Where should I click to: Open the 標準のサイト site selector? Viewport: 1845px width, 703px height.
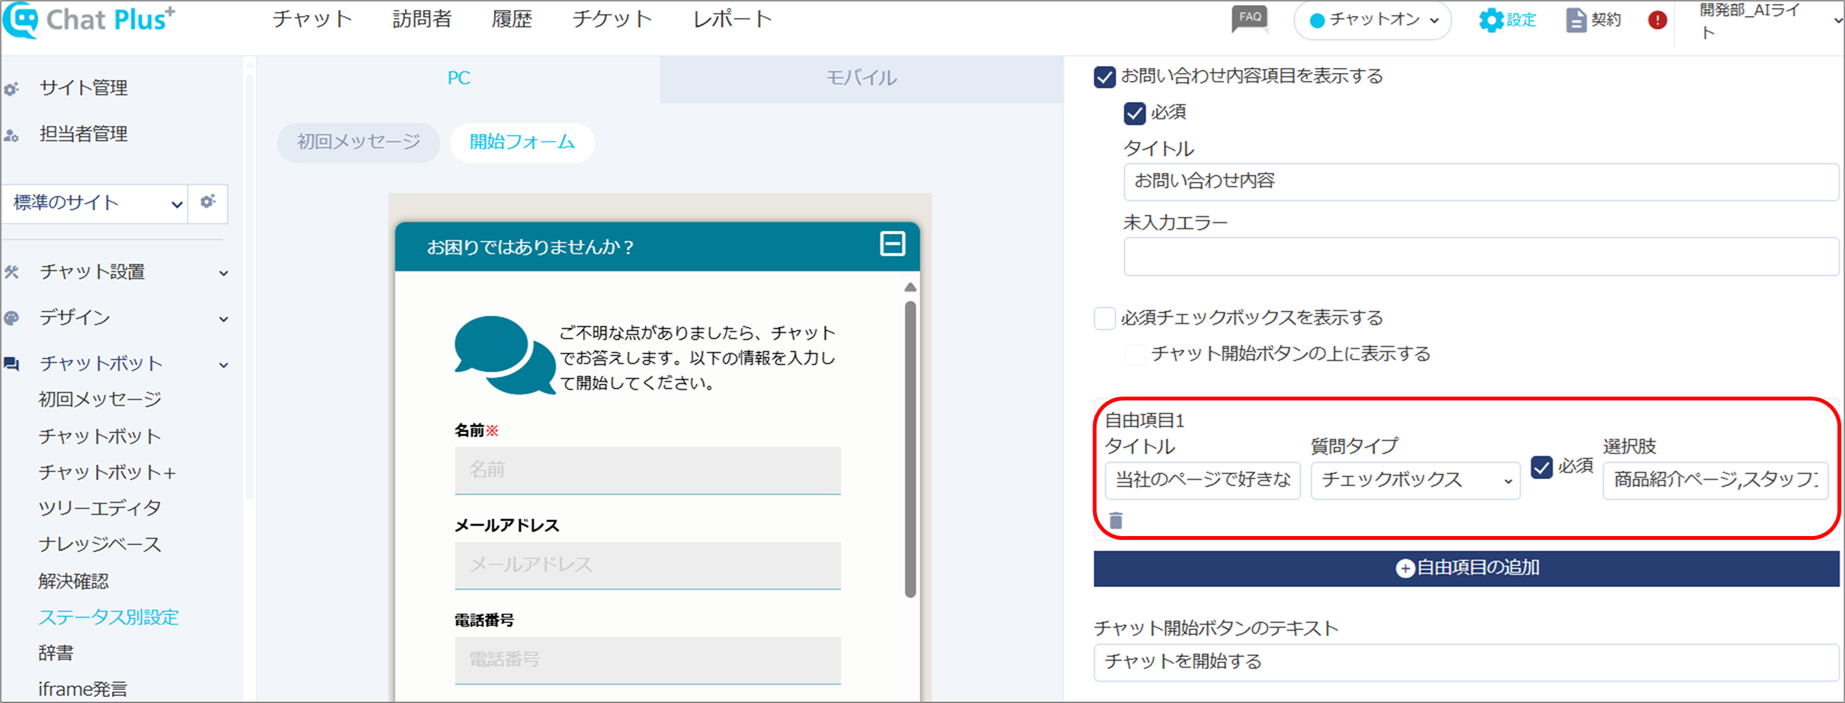point(95,203)
